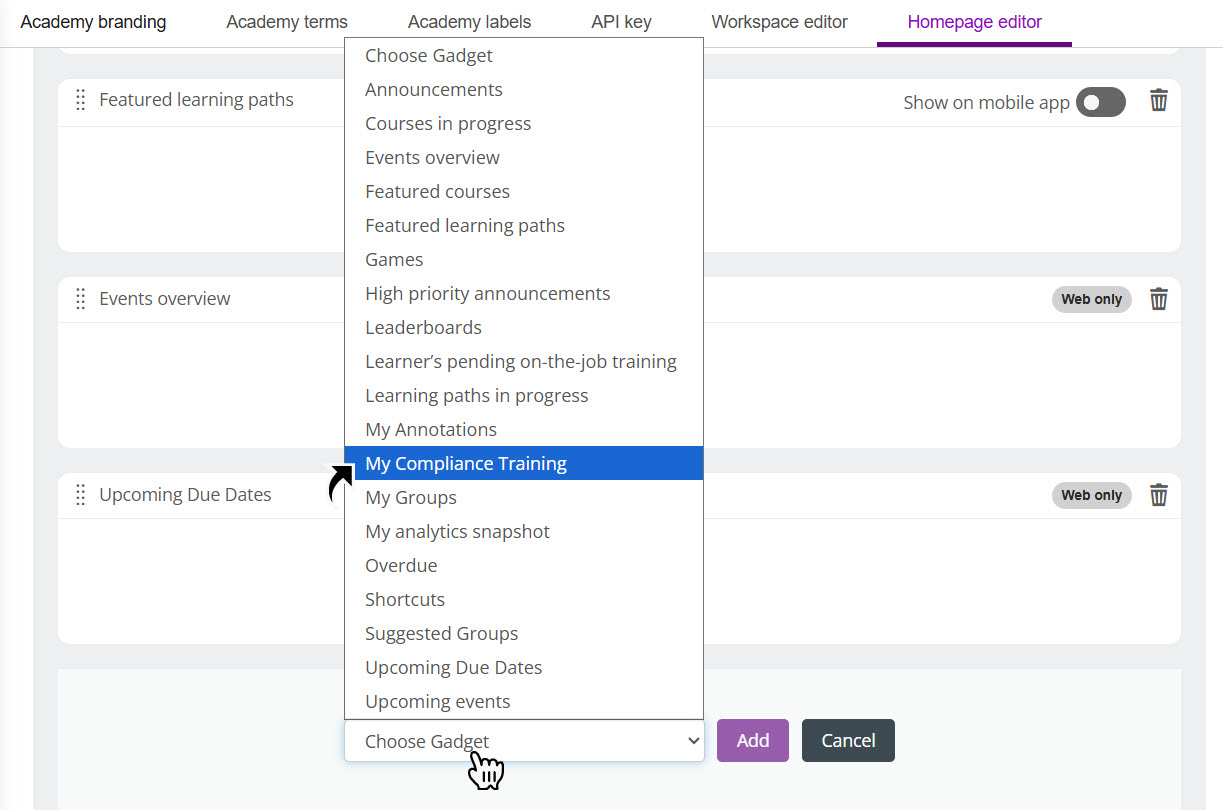Delete the Featured learning paths gadget
The image size is (1223, 810).
[x=1158, y=101]
